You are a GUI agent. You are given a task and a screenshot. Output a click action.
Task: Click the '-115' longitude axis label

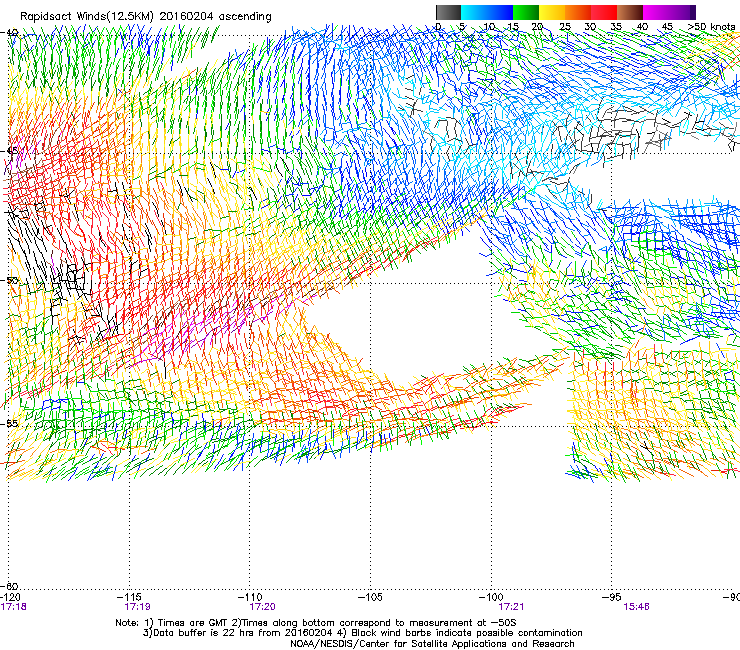(x=130, y=597)
